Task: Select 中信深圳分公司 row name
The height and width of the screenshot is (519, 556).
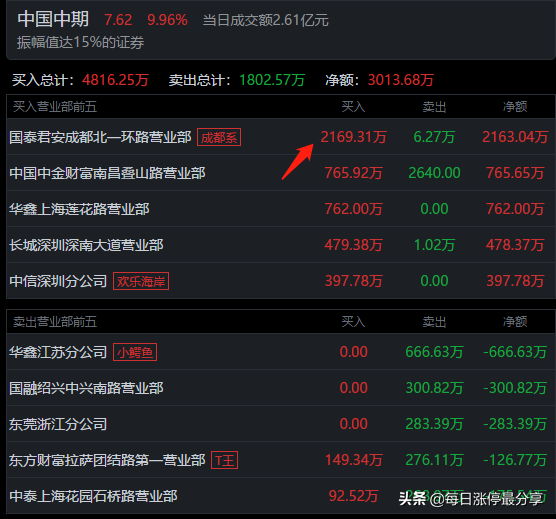Action: [x=58, y=281]
